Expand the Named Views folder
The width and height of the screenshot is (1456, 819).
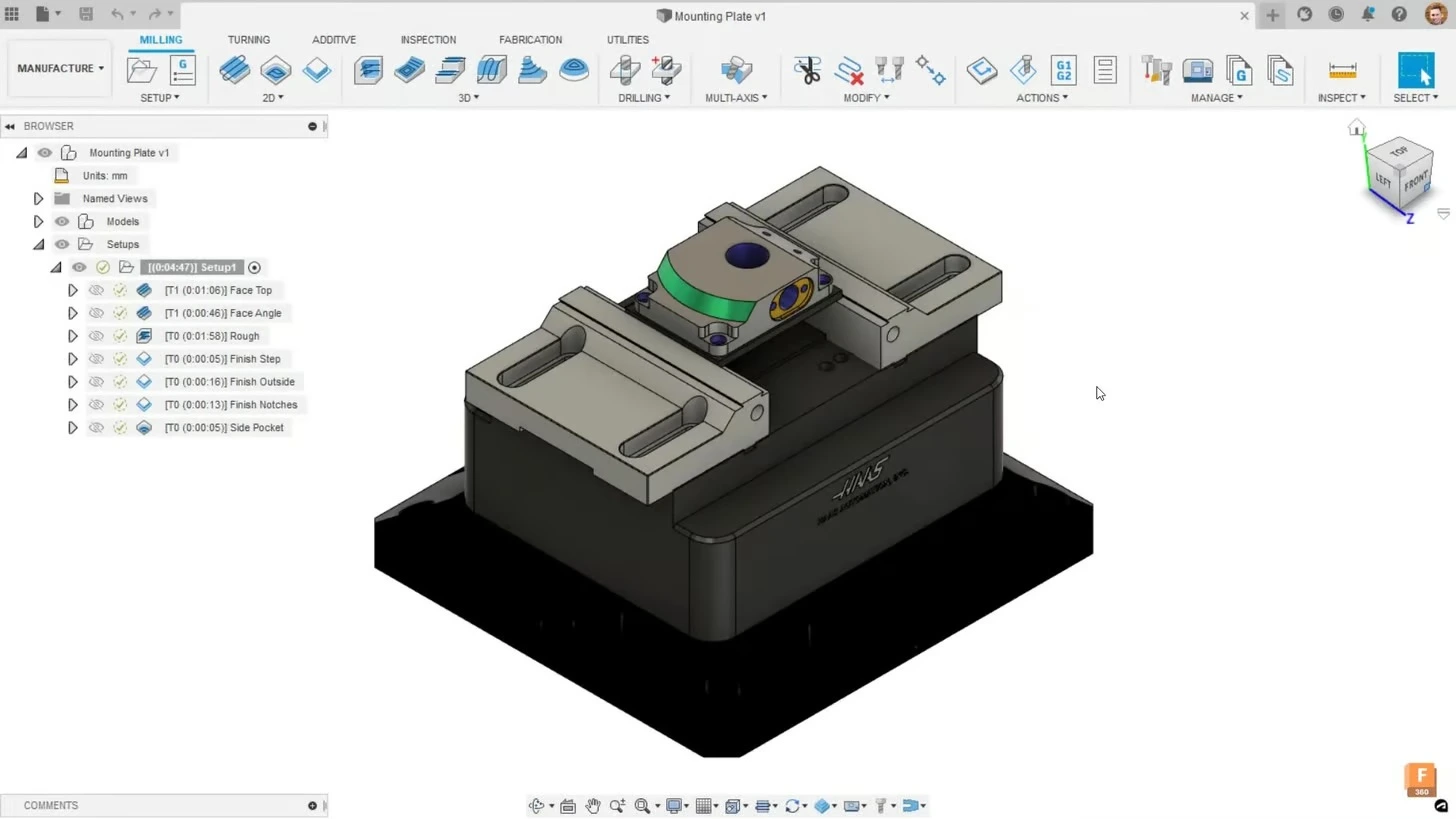click(38, 198)
